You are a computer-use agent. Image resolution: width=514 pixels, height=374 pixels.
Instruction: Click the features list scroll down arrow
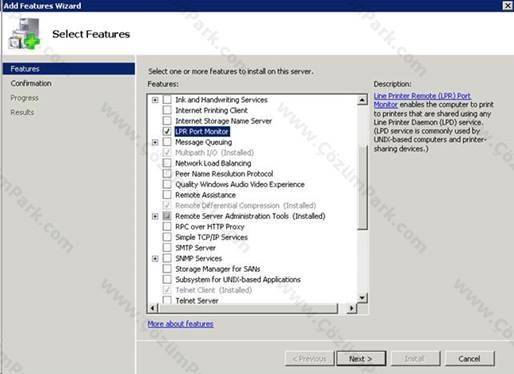[x=362, y=298]
